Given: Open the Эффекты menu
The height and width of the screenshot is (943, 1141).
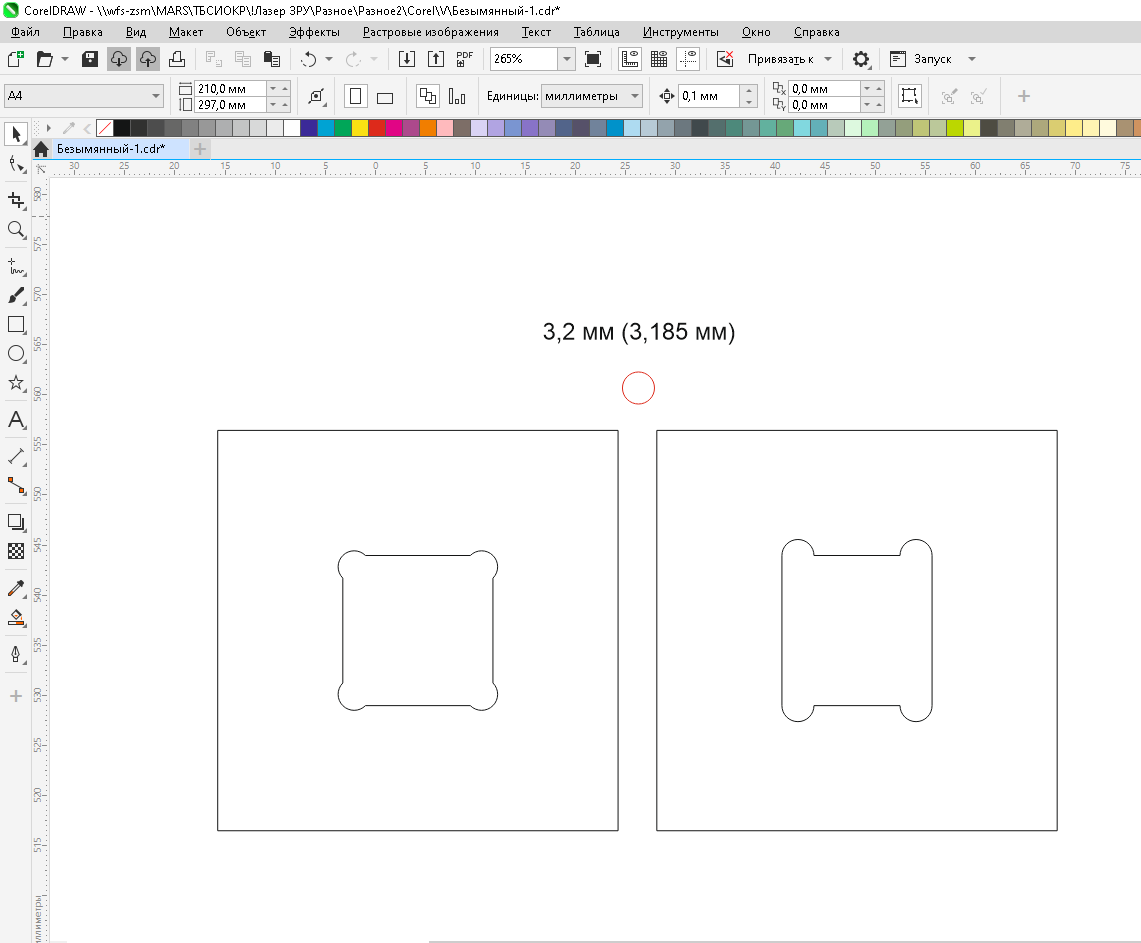Looking at the screenshot, I should tap(314, 32).
